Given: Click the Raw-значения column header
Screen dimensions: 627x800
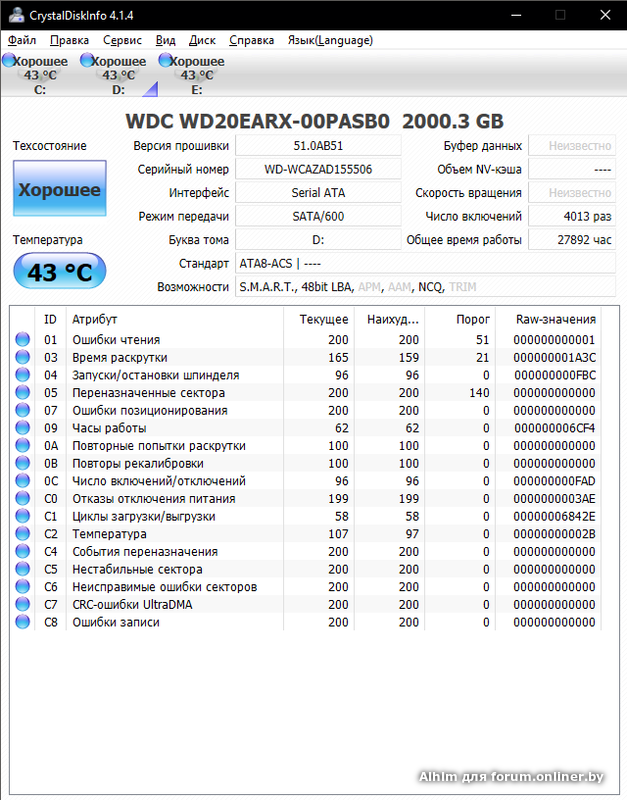Looking at the screenshot, I should click(548, 319).
